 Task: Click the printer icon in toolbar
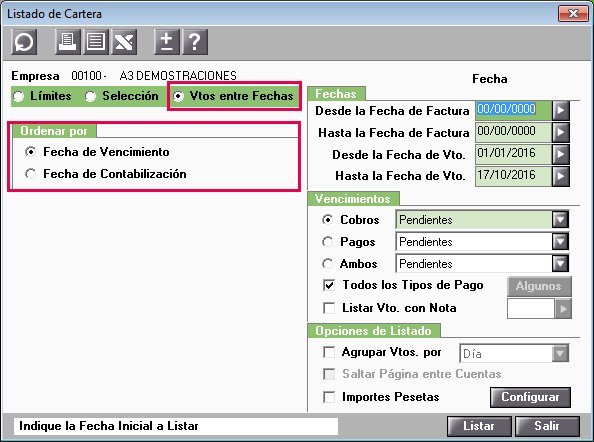68,42
